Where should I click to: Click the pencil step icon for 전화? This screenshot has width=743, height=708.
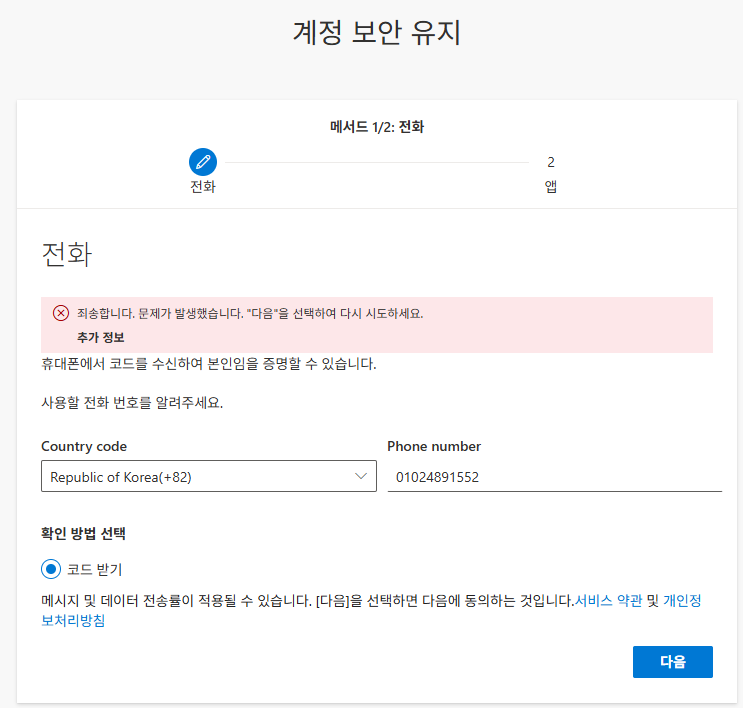203,162
